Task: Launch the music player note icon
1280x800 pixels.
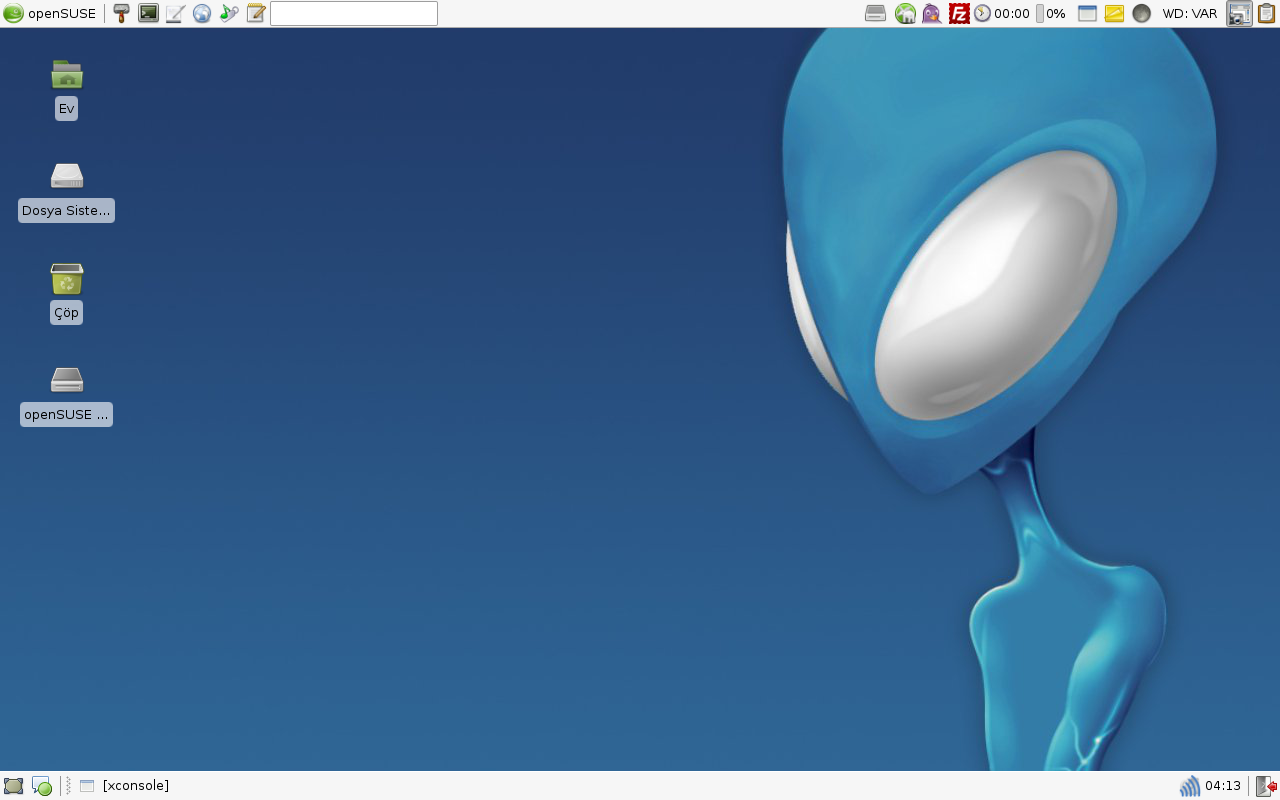Action: pos(229,14)
